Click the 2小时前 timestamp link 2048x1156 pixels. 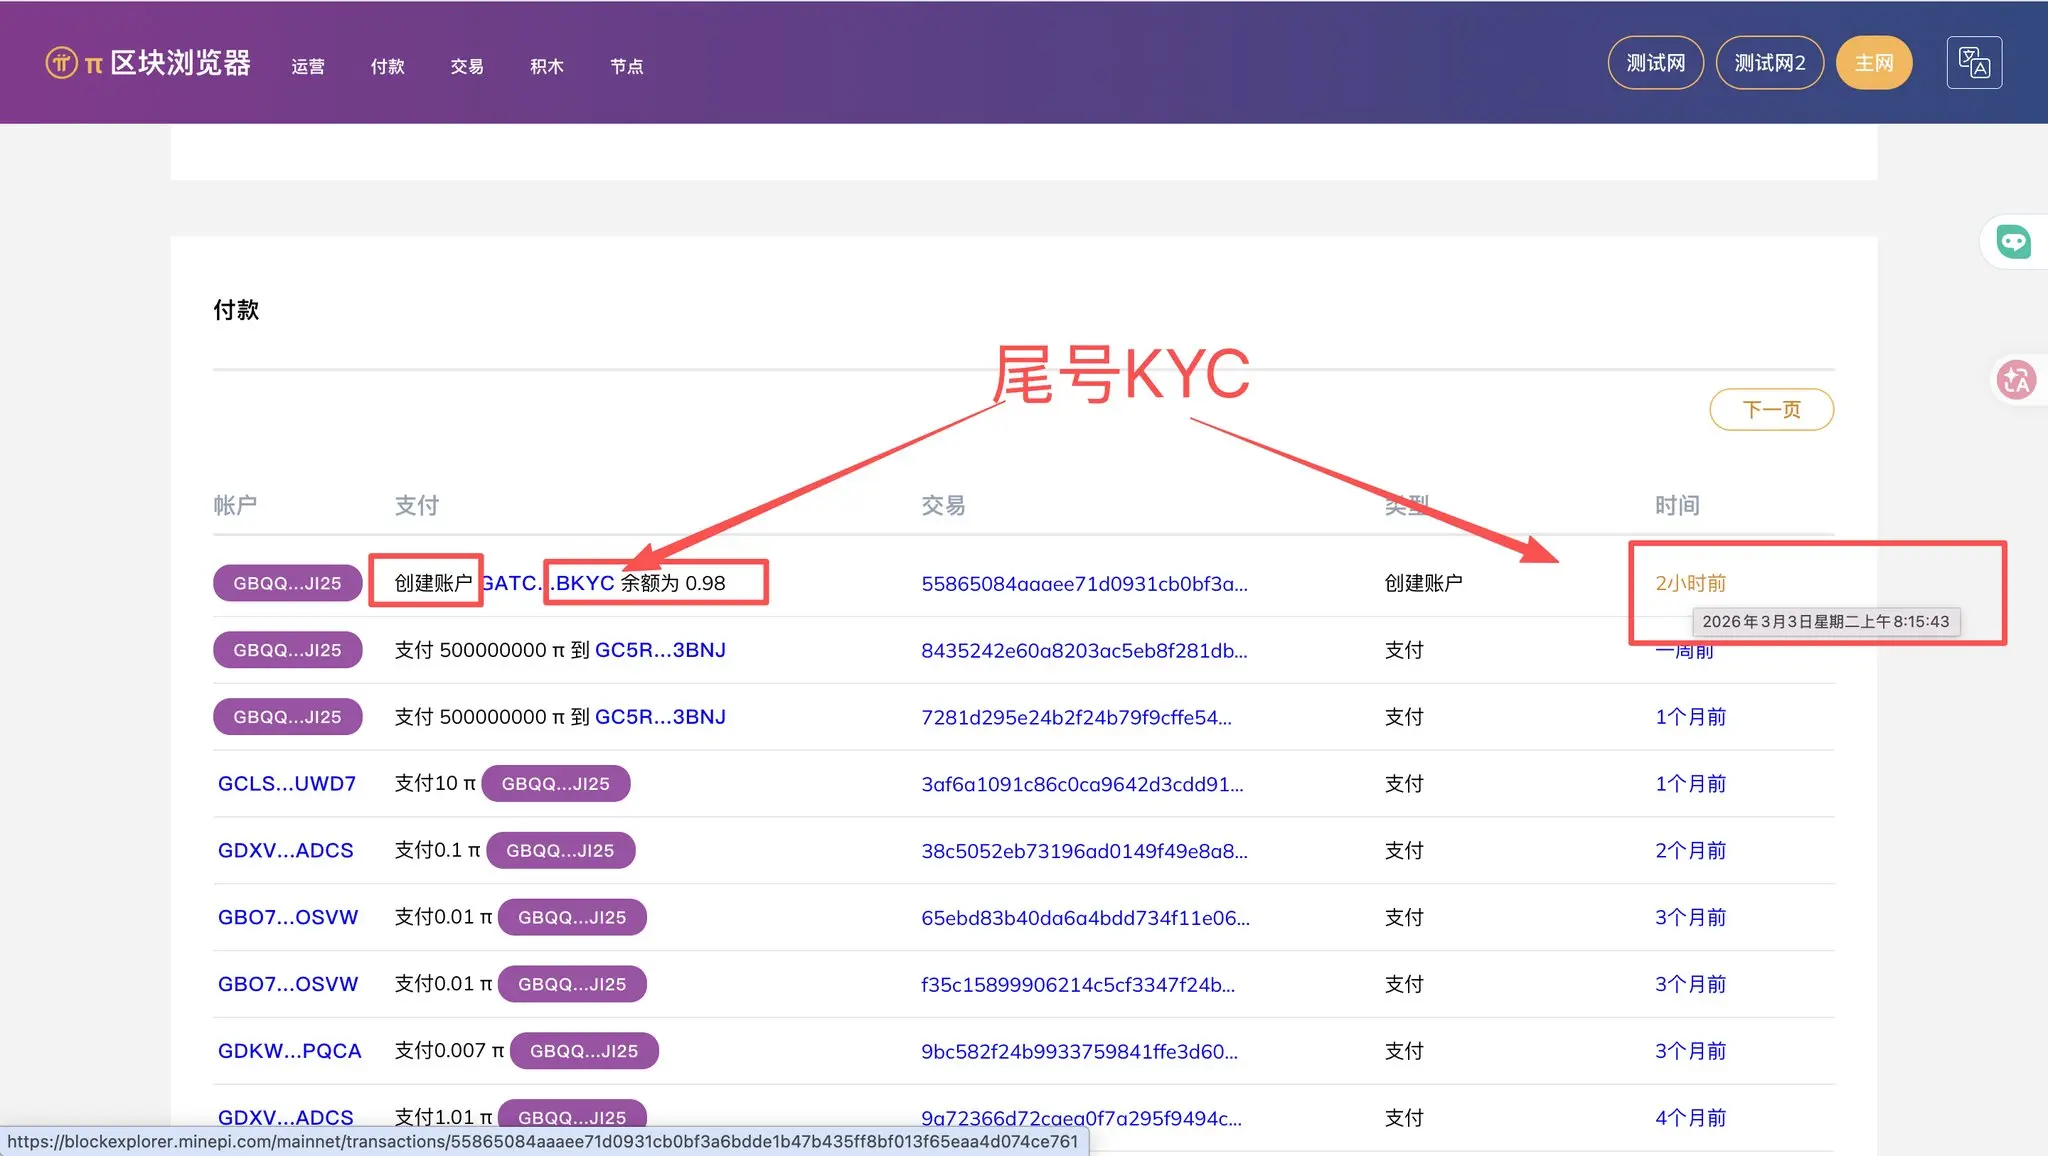pos(1690,583)
